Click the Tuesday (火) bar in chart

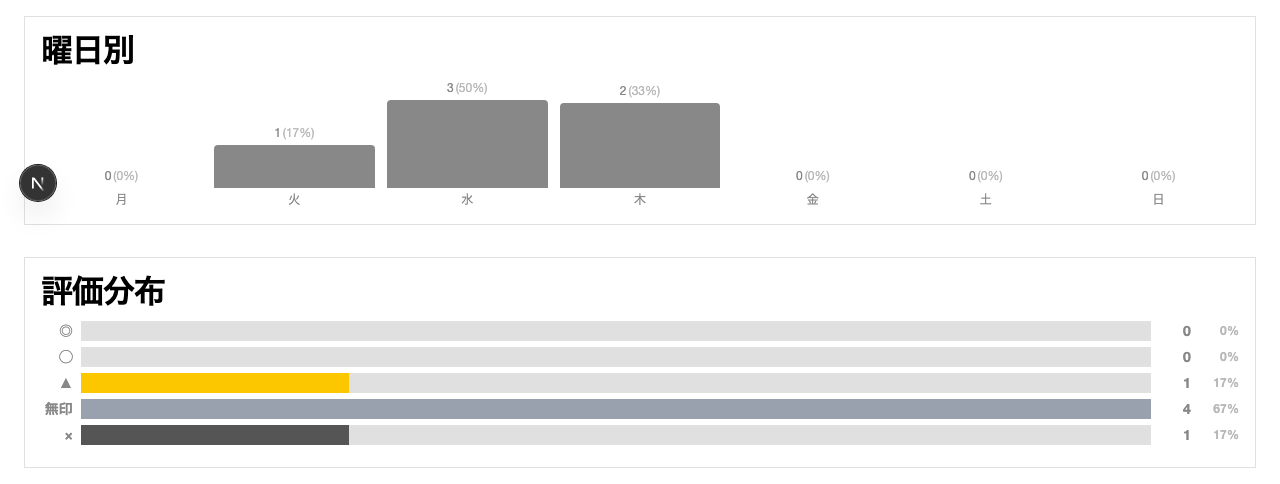(294, 167)
